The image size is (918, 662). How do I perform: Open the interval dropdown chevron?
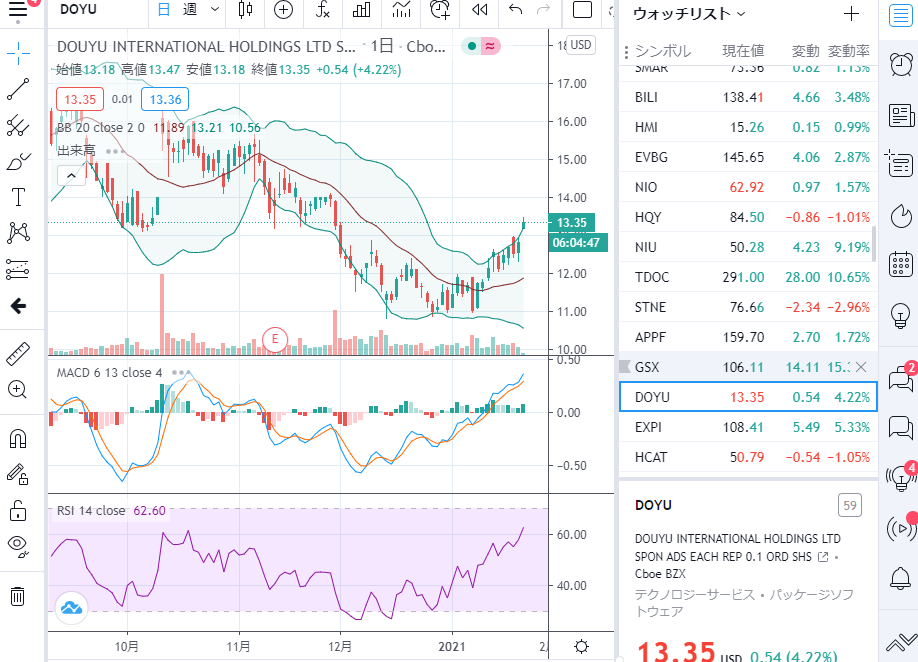coord(215,9)
